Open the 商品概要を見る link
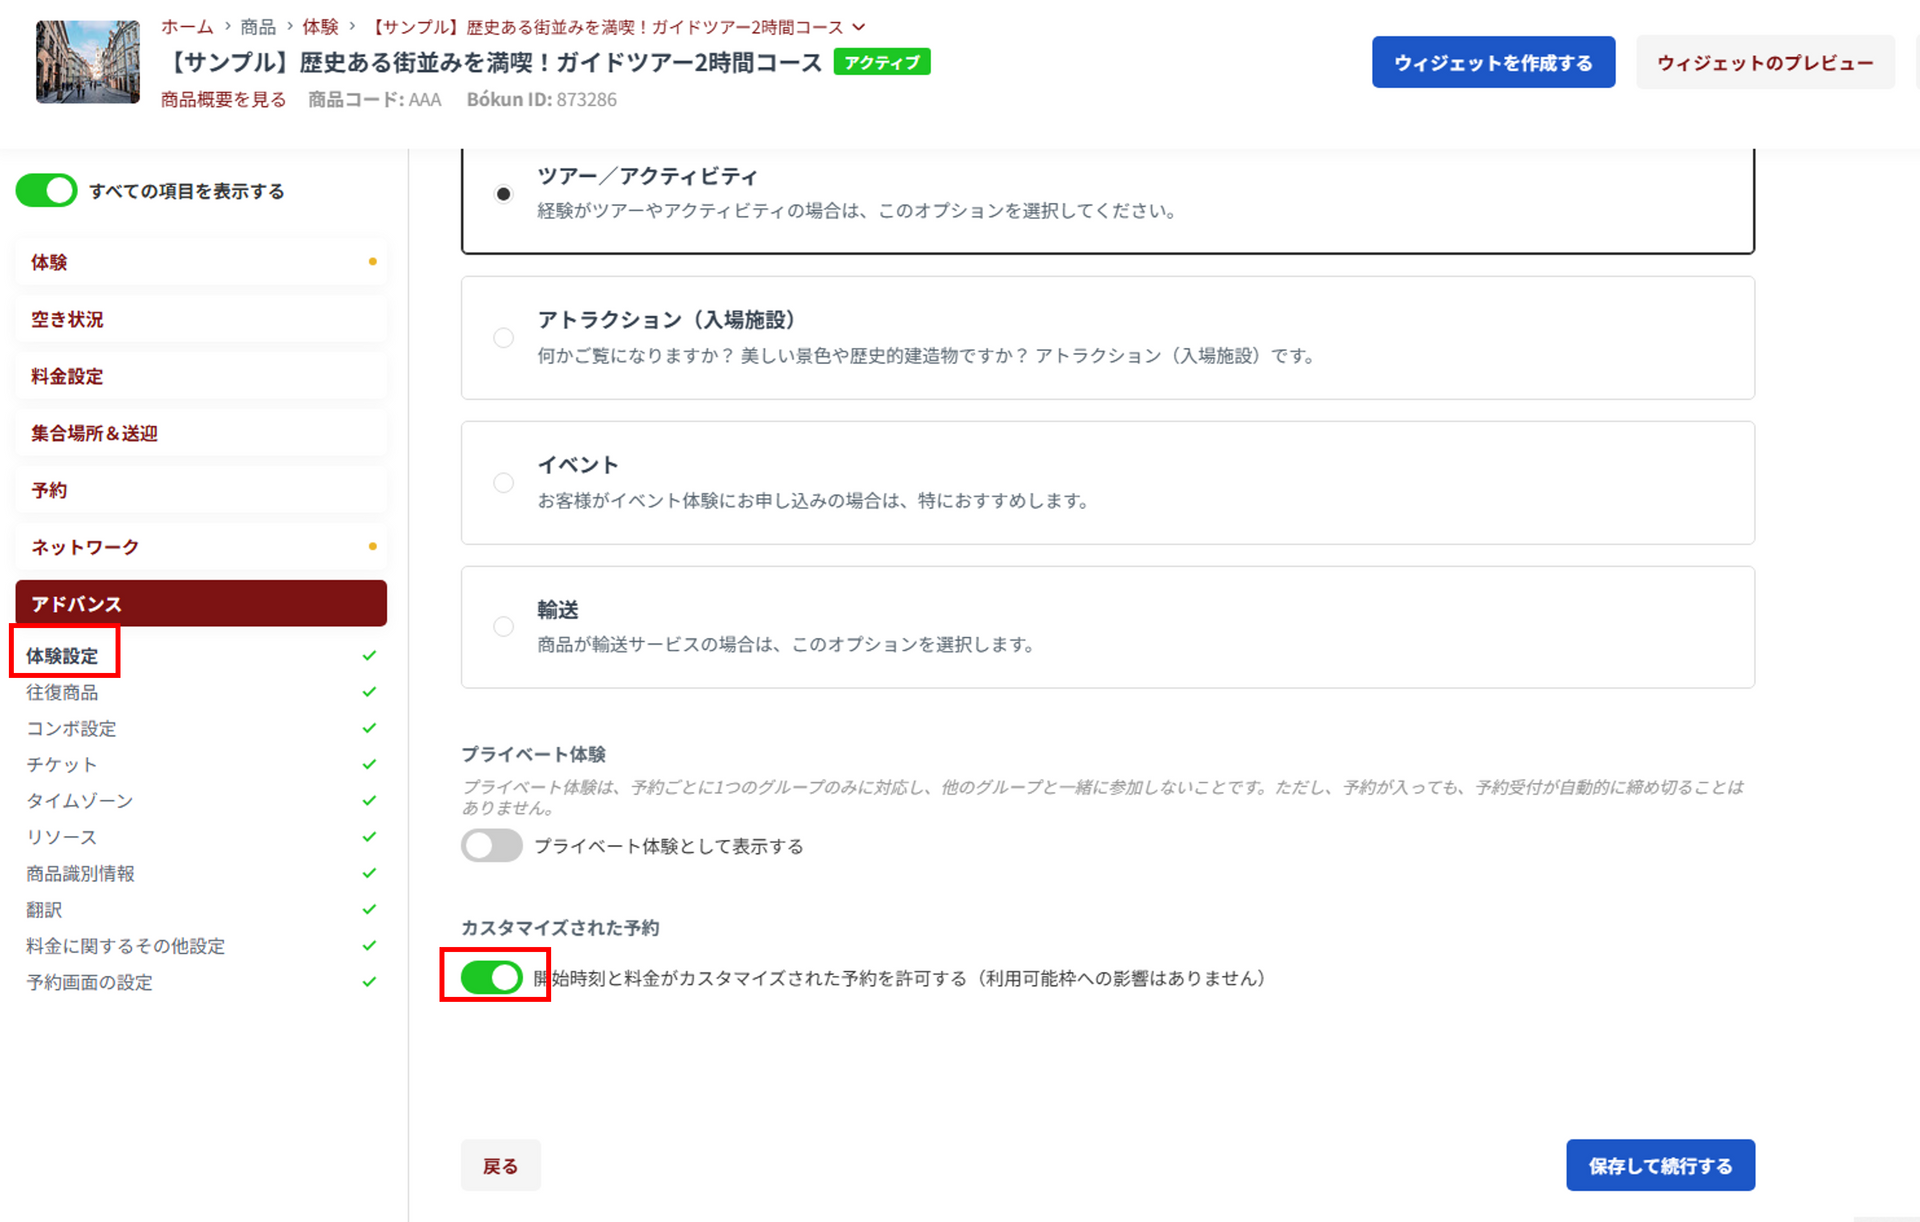Image resolution: width=1920 pixels, height=1222 pixels. click(223, 100)
